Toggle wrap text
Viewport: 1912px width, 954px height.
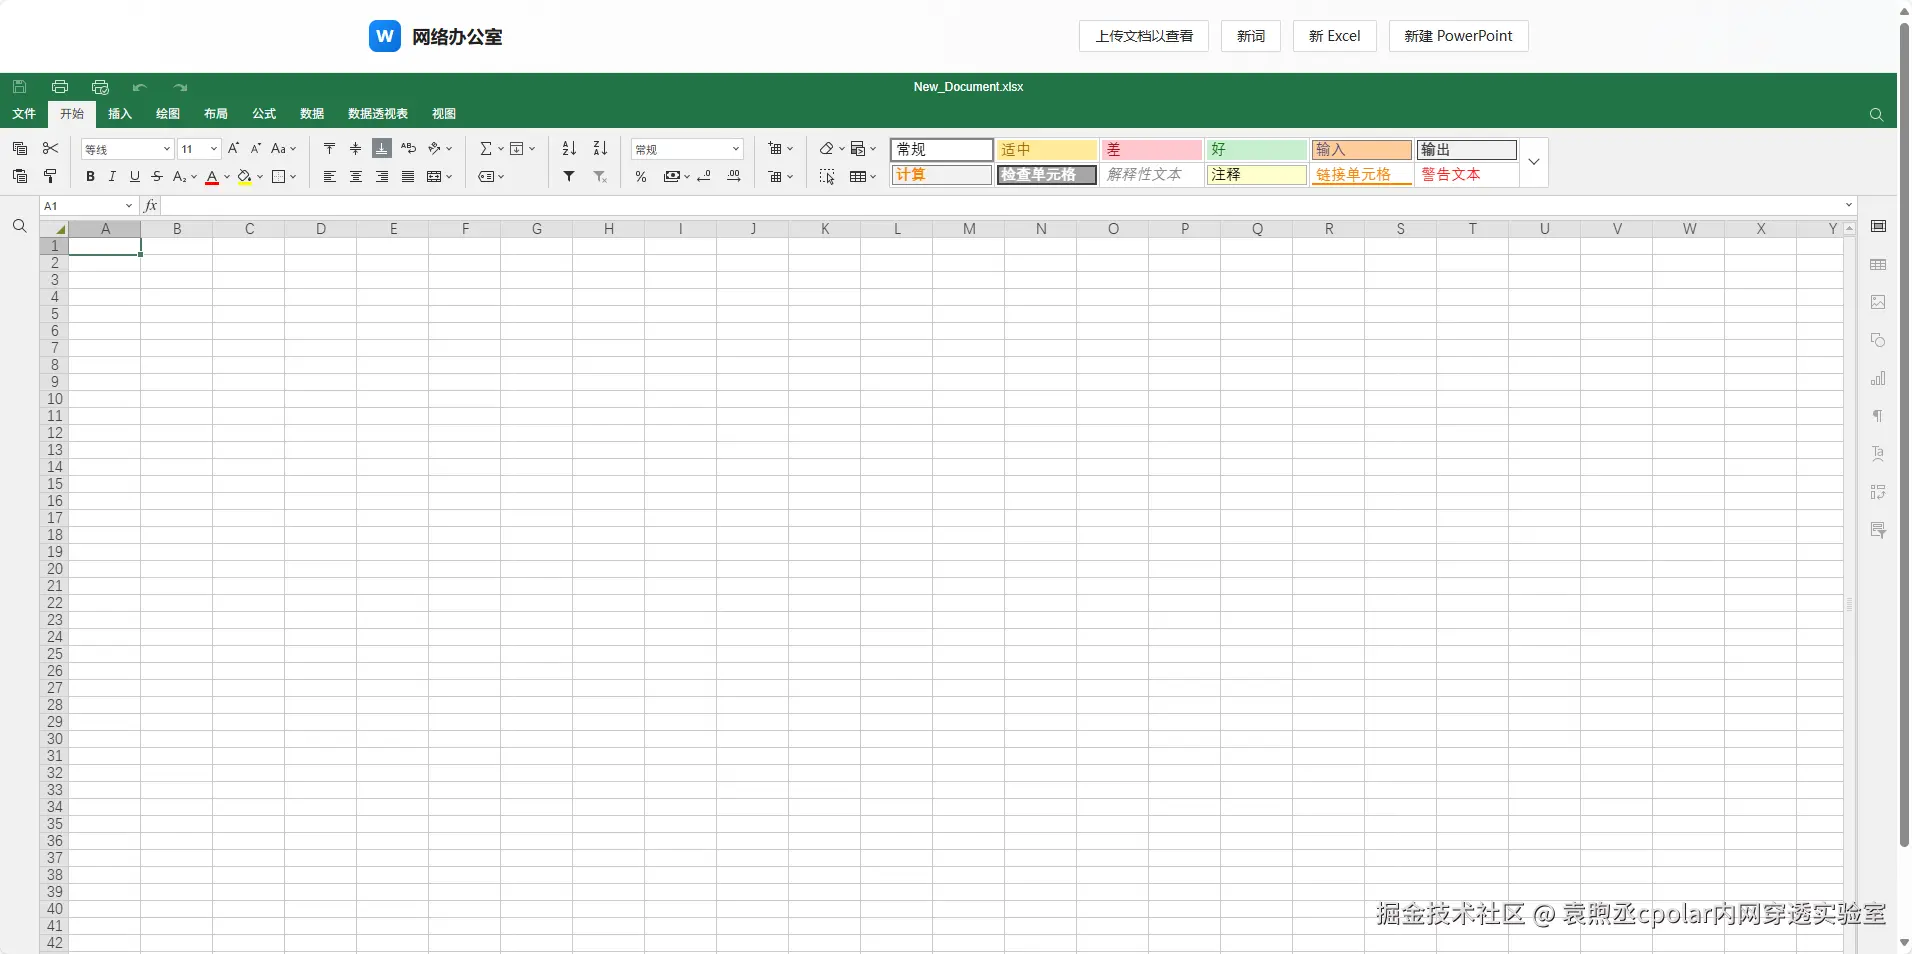pos(408,148)
